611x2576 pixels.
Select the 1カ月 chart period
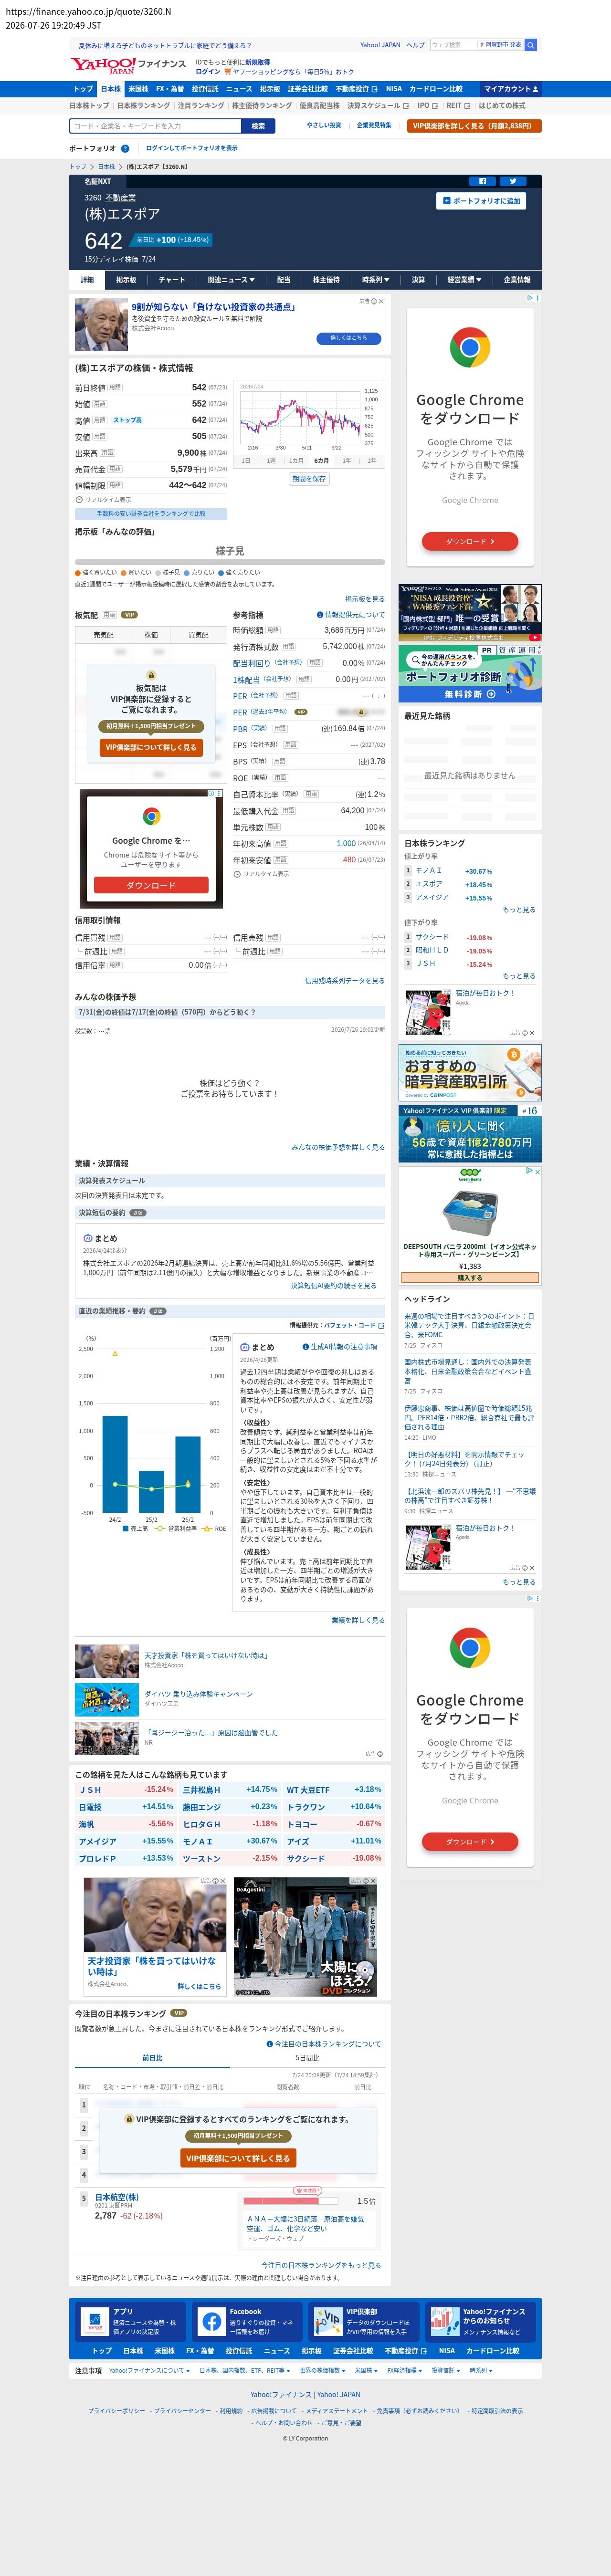coord(296,461)
